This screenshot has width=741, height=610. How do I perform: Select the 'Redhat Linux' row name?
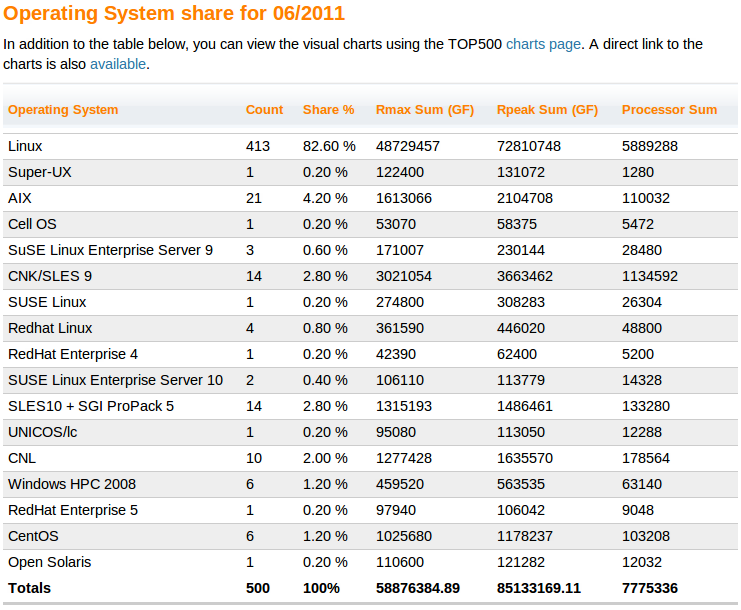coord(50,328)
